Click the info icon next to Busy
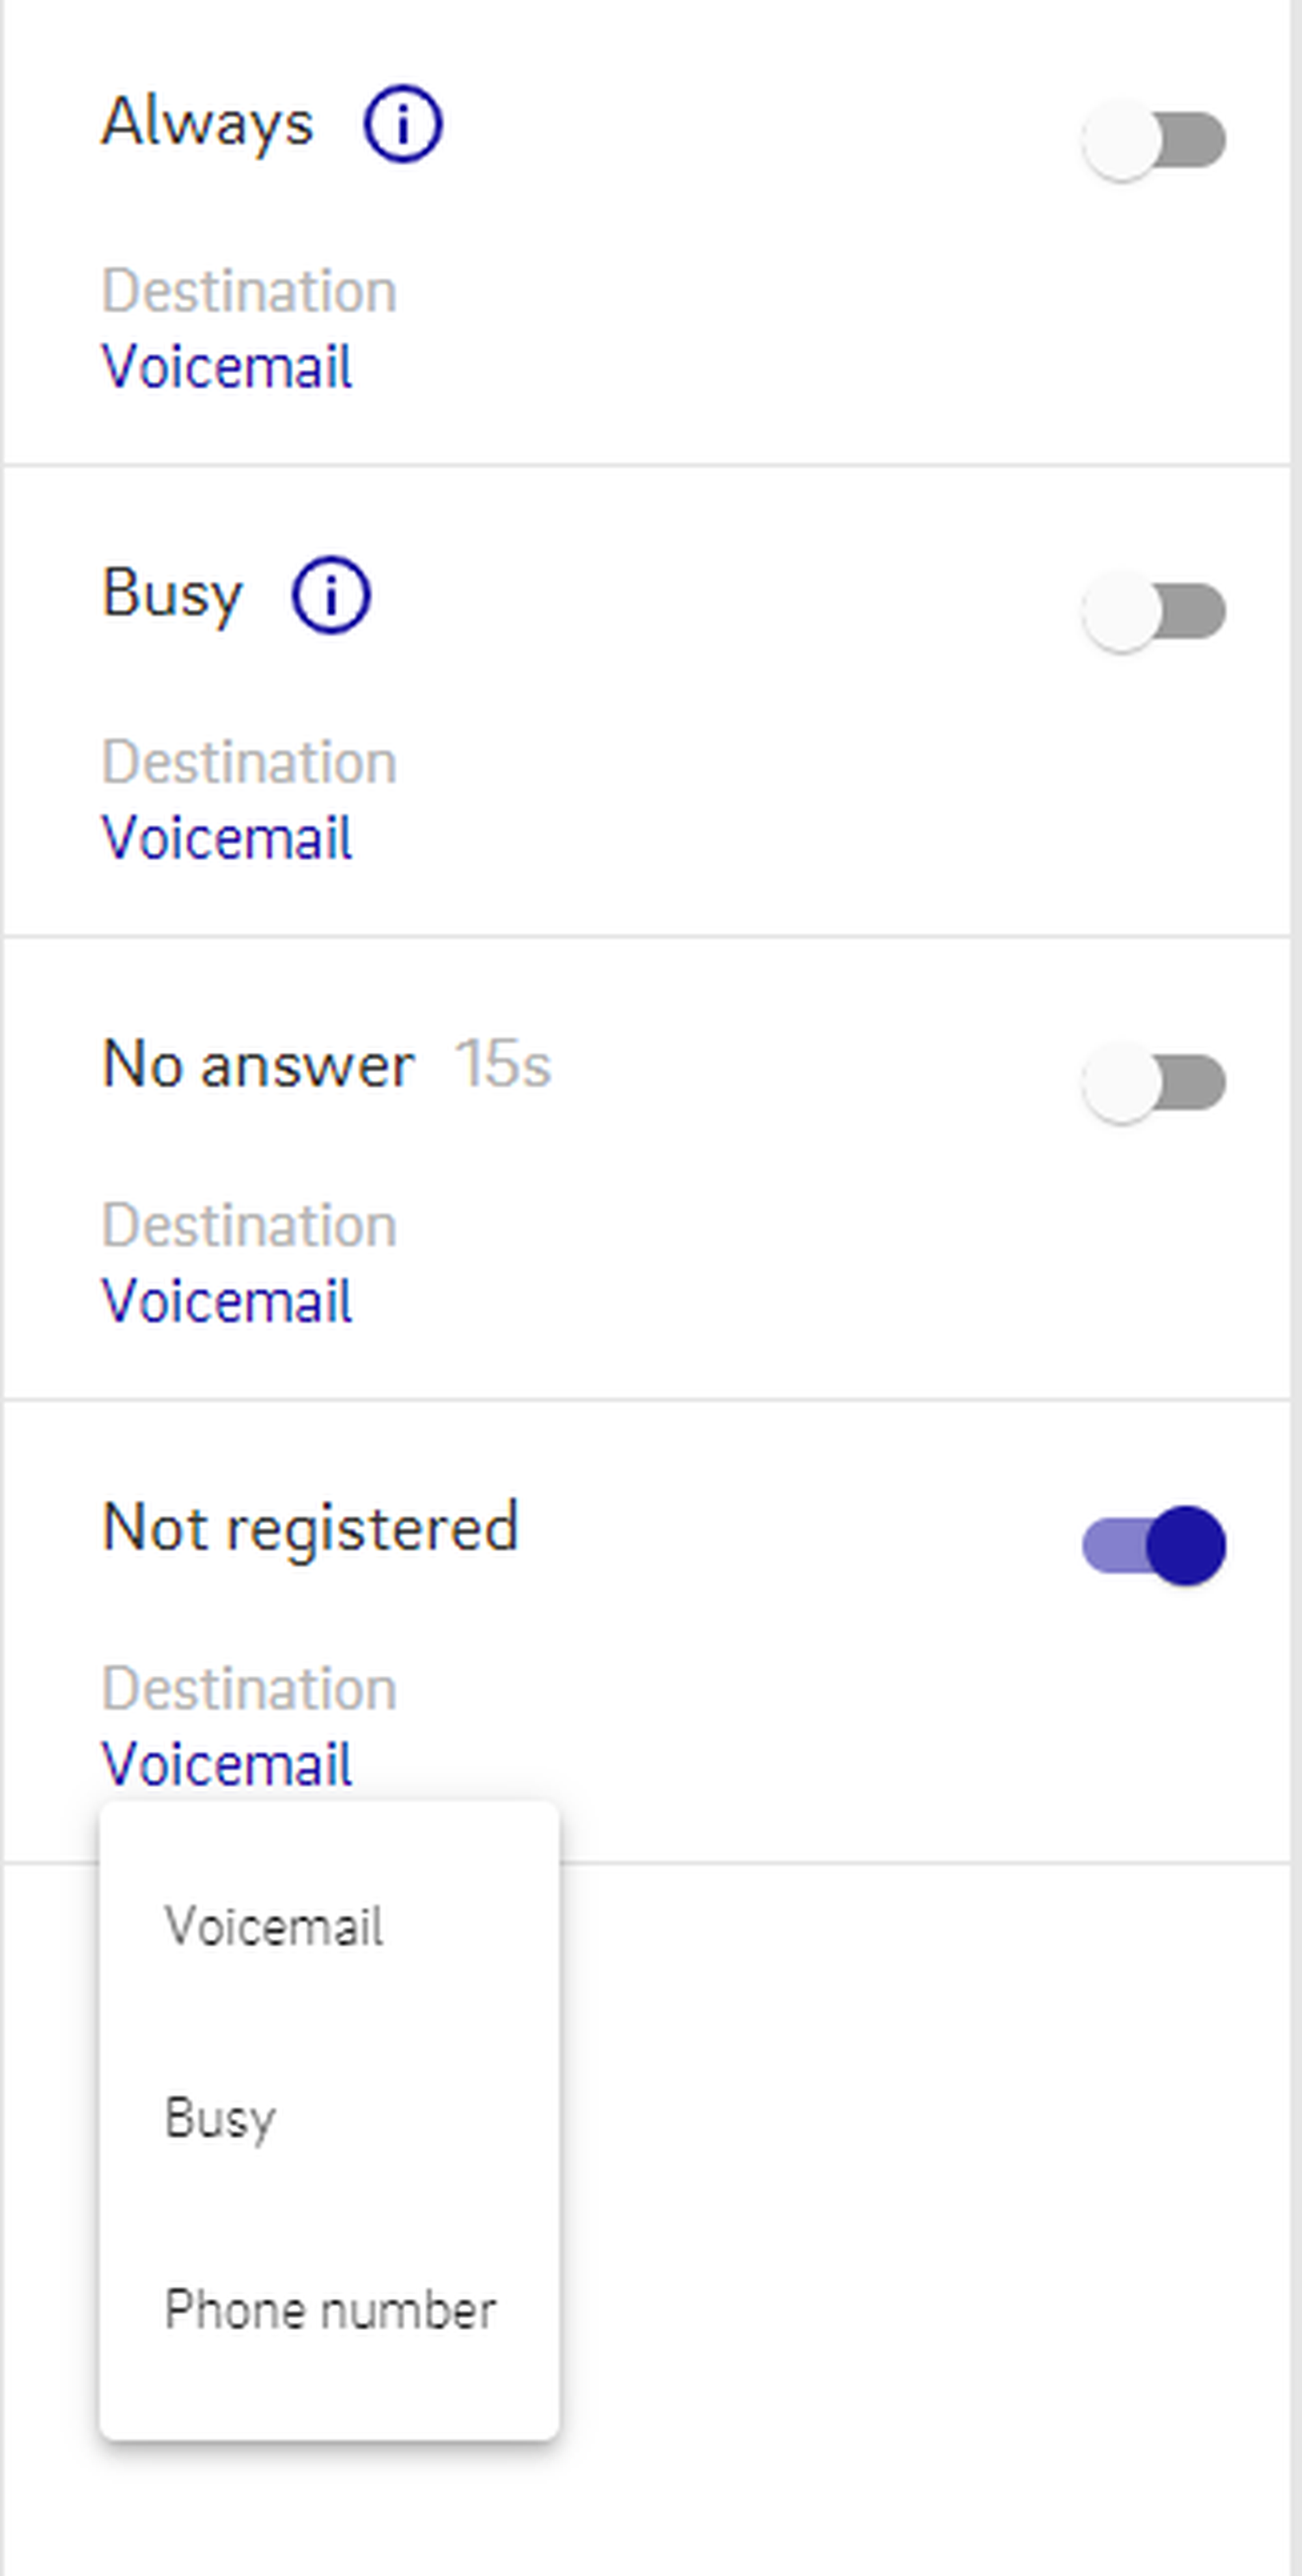The height and width of the screenshot is (2576, 1302). [x=331, y=595]
